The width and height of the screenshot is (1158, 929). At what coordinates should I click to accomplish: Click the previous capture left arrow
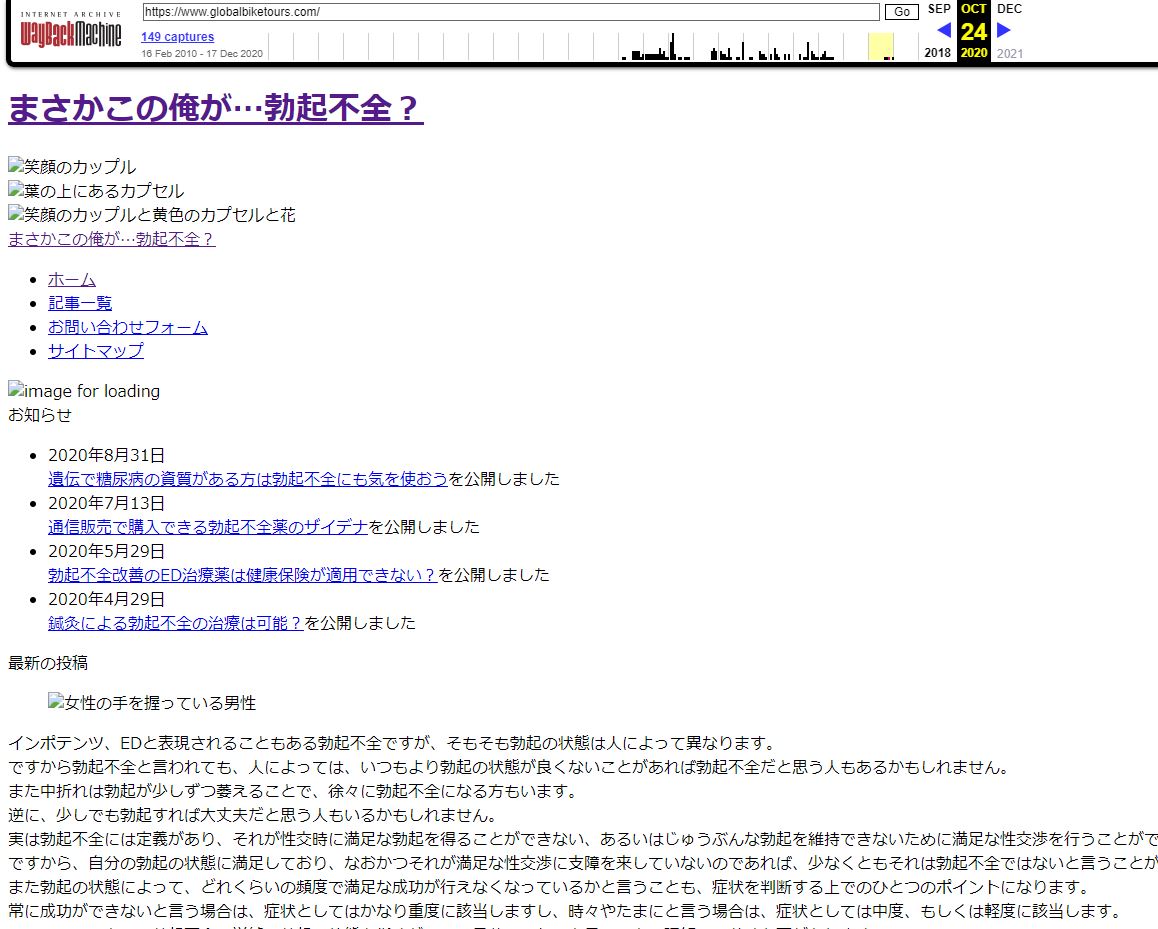(x=943, y=30)
